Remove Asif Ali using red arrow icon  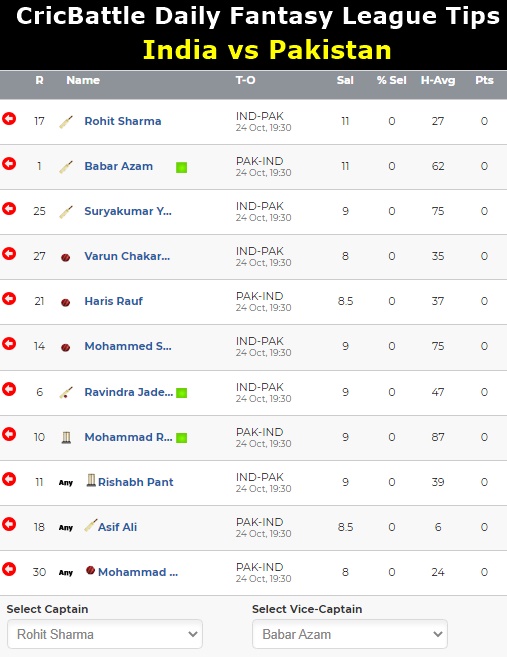9,524
